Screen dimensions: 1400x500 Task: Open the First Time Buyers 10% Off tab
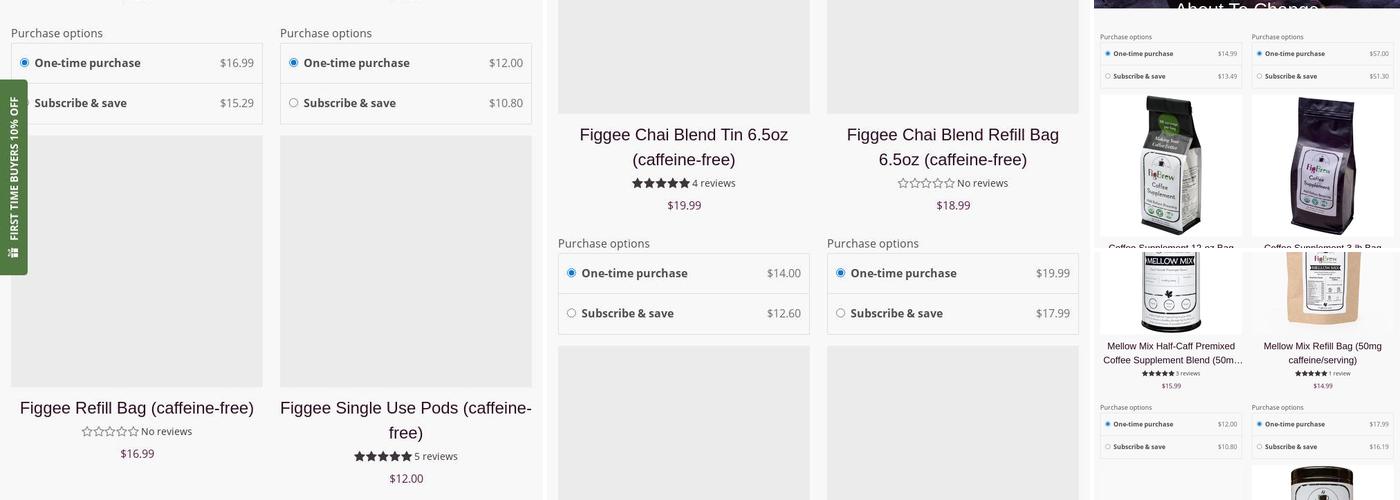pos(14,170)
